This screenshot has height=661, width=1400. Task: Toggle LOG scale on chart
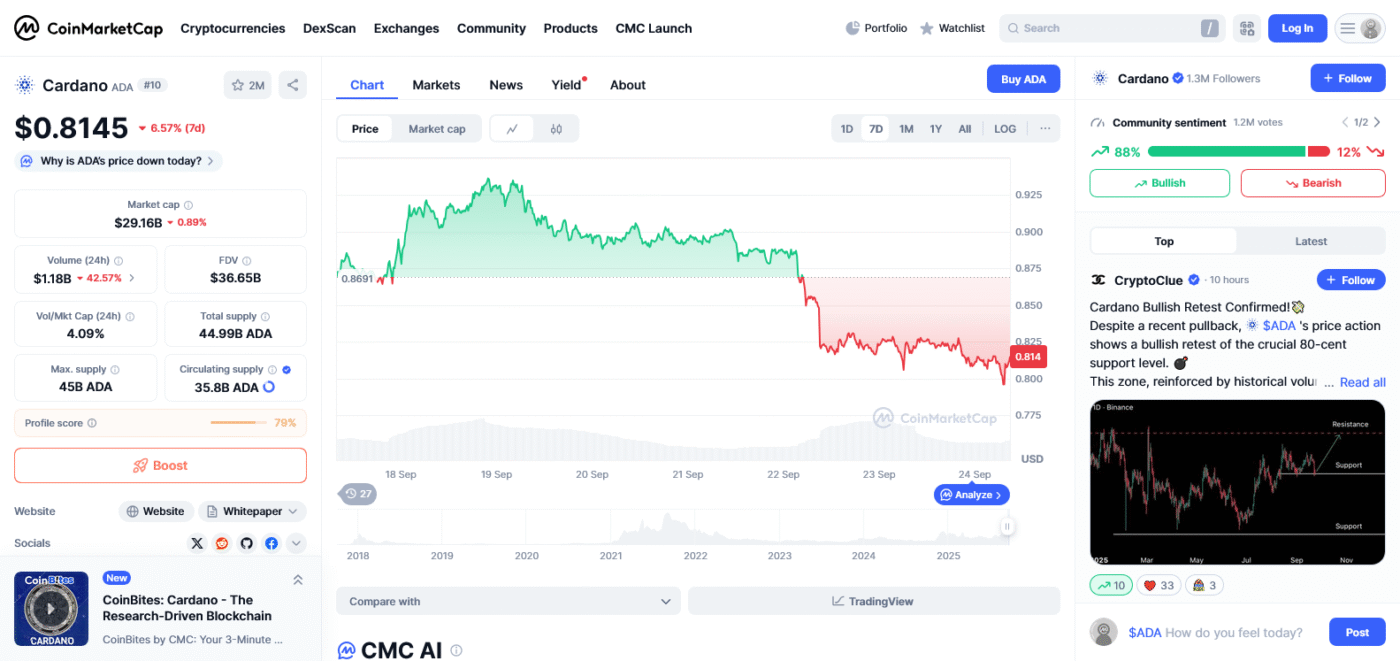(1005, 129)
